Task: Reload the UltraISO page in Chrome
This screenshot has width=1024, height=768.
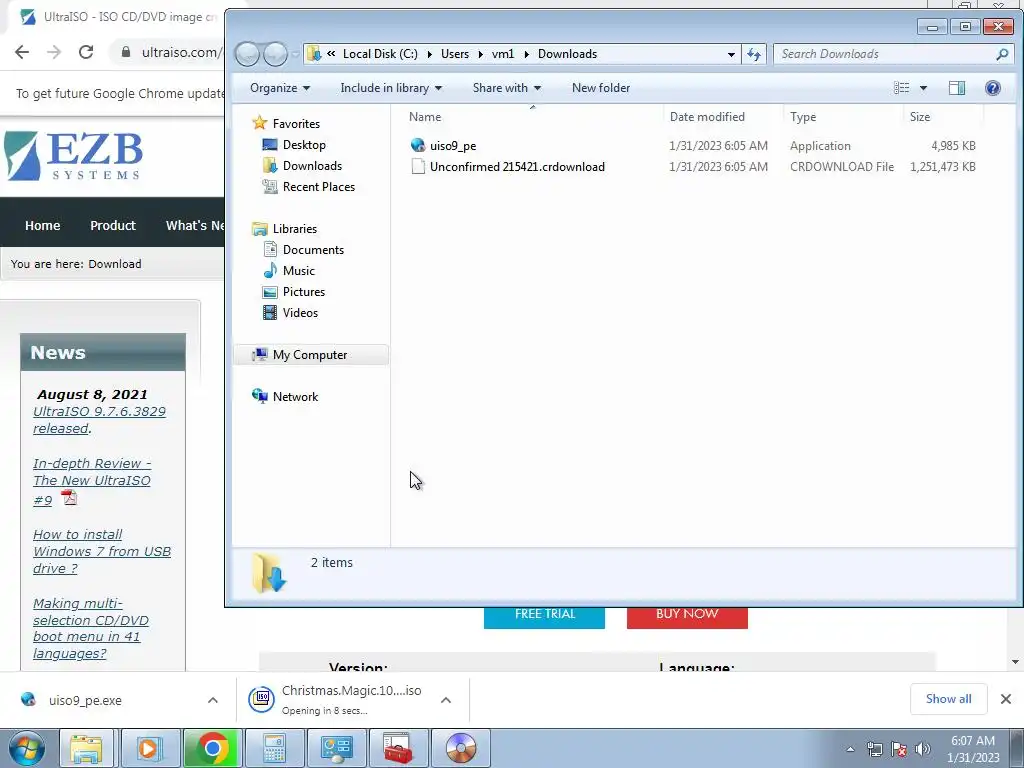Action: (x=86, y=52)
